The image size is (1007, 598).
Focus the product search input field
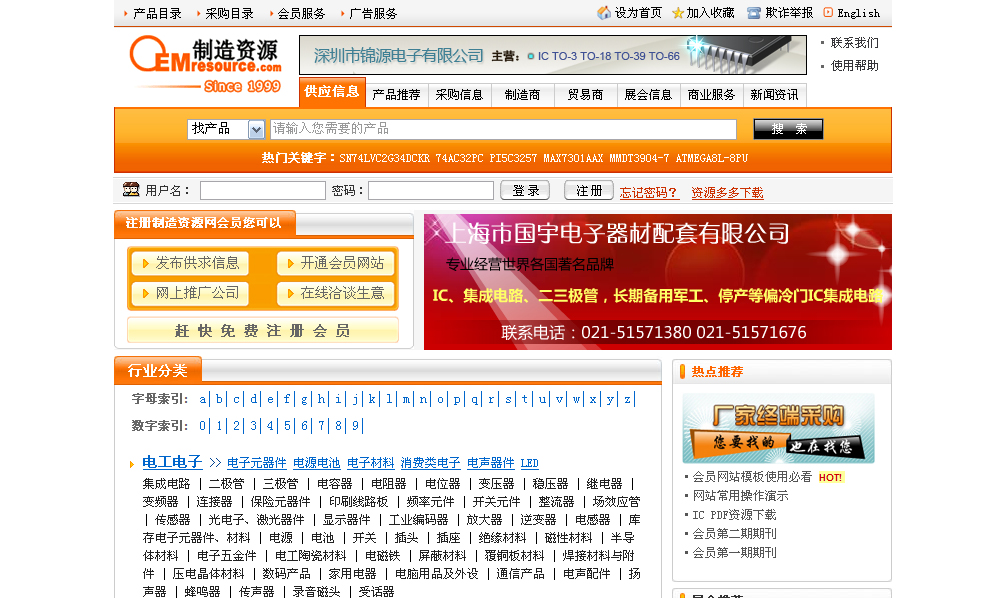pos(503,129)
